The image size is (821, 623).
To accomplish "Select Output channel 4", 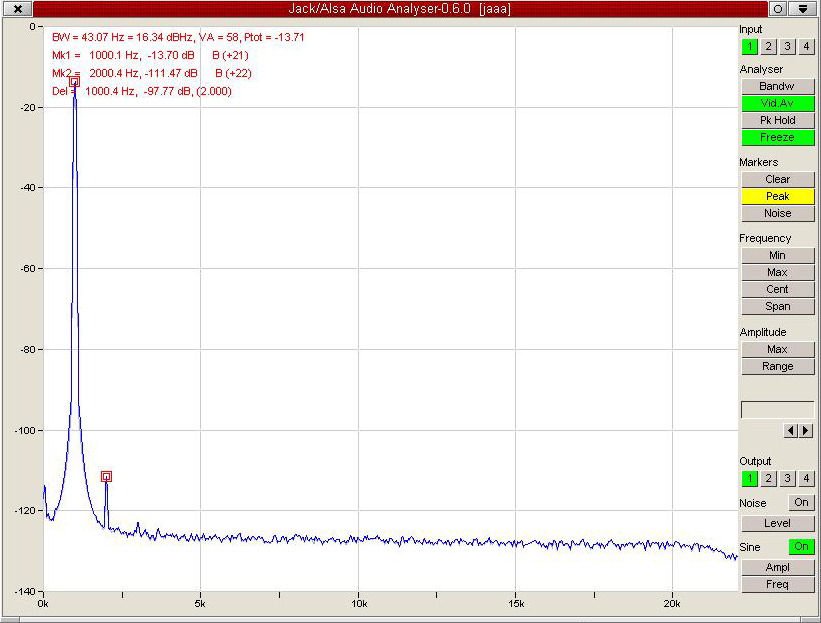I will pos(806,478).
